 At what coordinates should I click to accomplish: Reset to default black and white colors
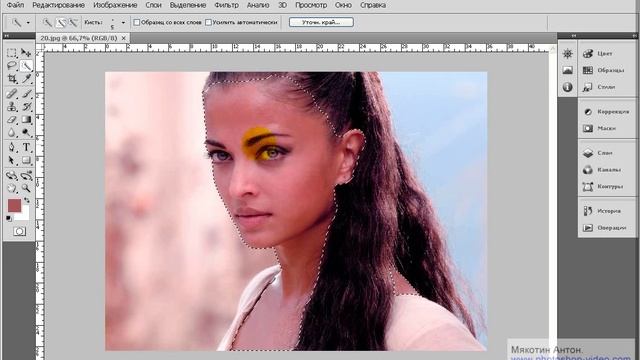coord(9,219)
